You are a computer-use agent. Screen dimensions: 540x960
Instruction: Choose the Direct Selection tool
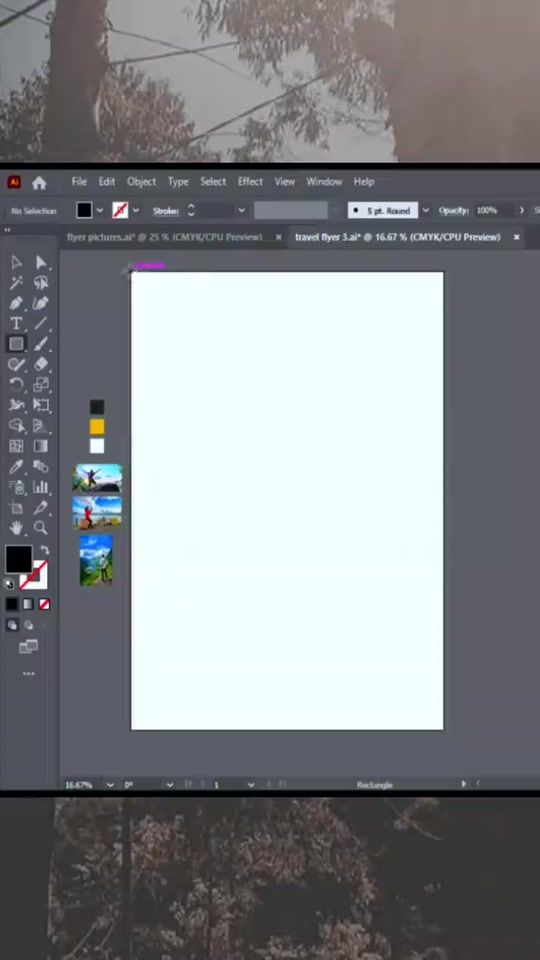pyautogui.click(x=41, y=263)
